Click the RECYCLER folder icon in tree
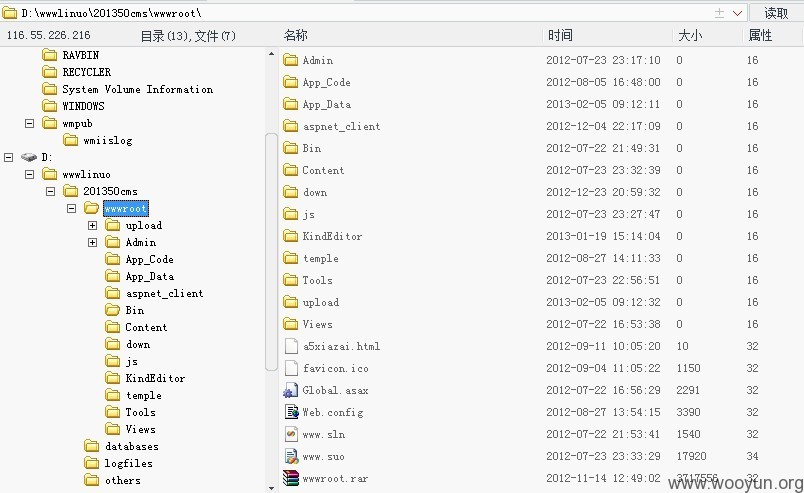 (x=50, y=72)
